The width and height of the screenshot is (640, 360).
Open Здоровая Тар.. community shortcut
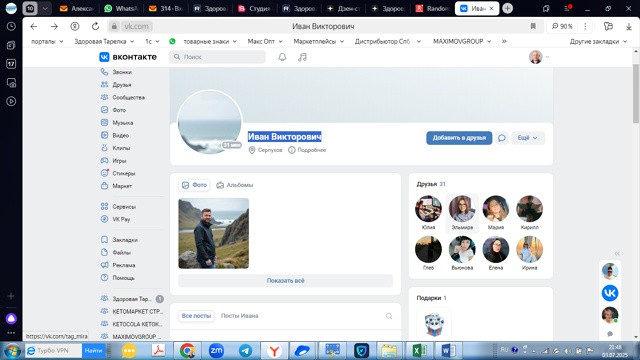pyautogui.click(x=131, y=299)
